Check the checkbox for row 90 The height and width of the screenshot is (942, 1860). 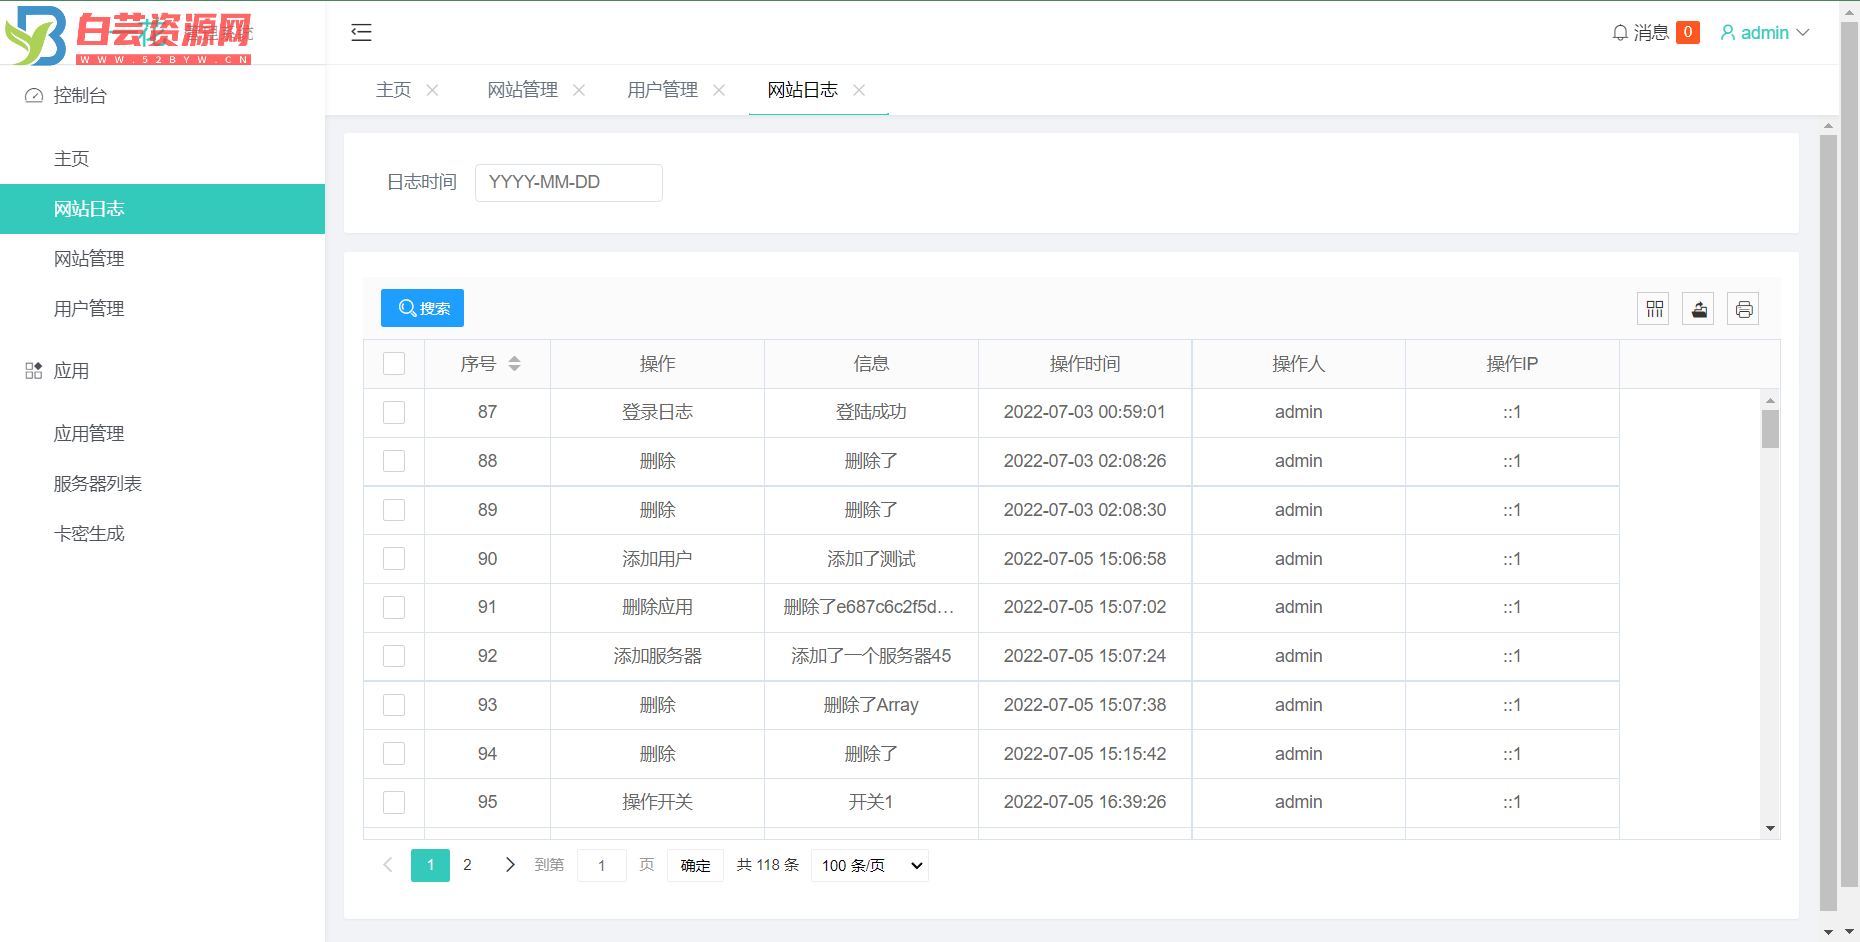pyautogui.click(x=394, y=559)
